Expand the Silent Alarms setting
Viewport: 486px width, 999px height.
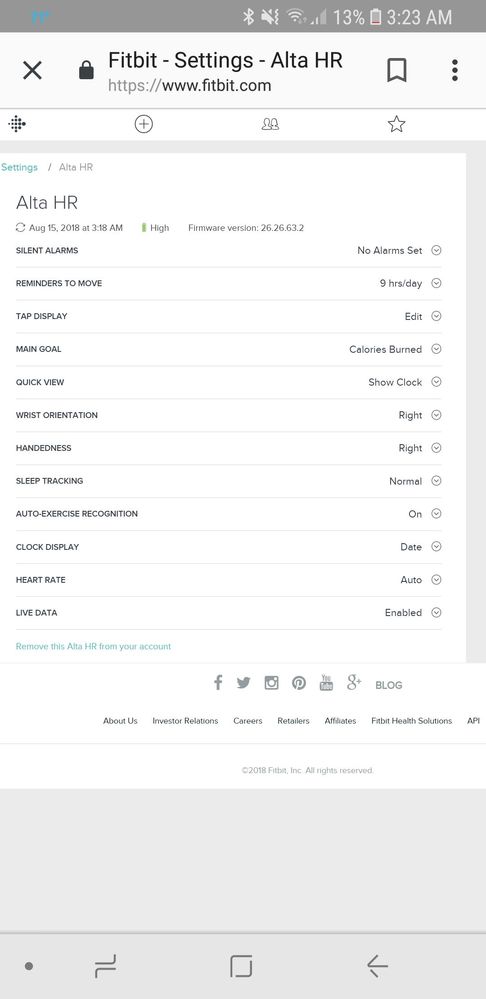(229, 250)
